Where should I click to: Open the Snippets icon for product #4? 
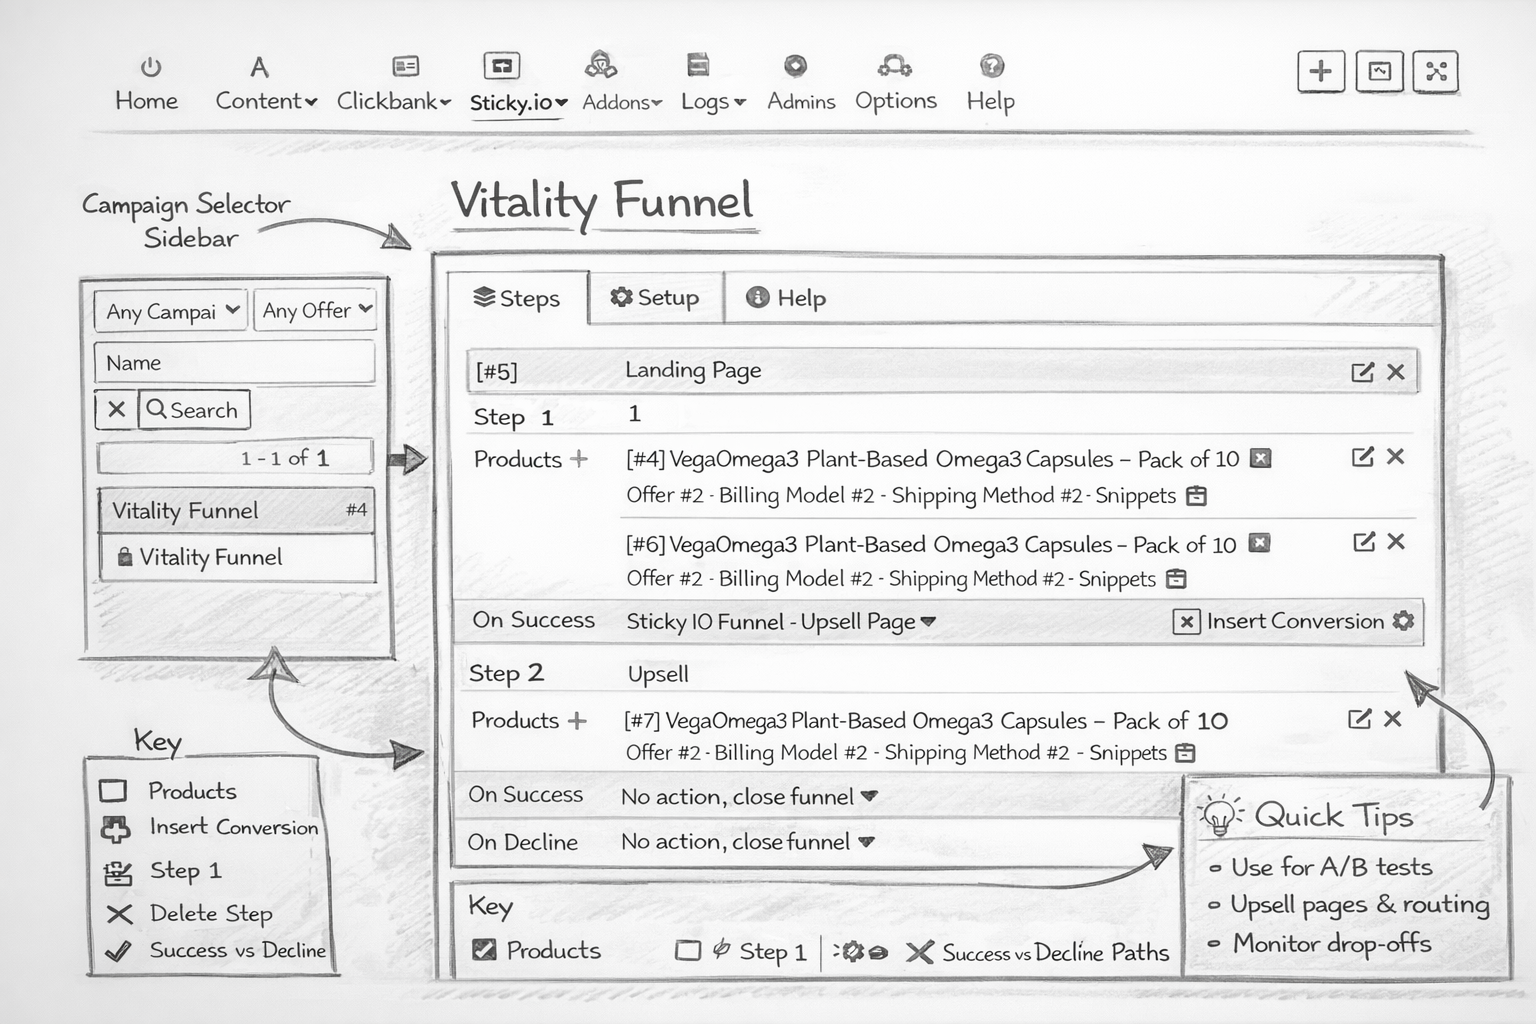click(x=1197, y=495)
